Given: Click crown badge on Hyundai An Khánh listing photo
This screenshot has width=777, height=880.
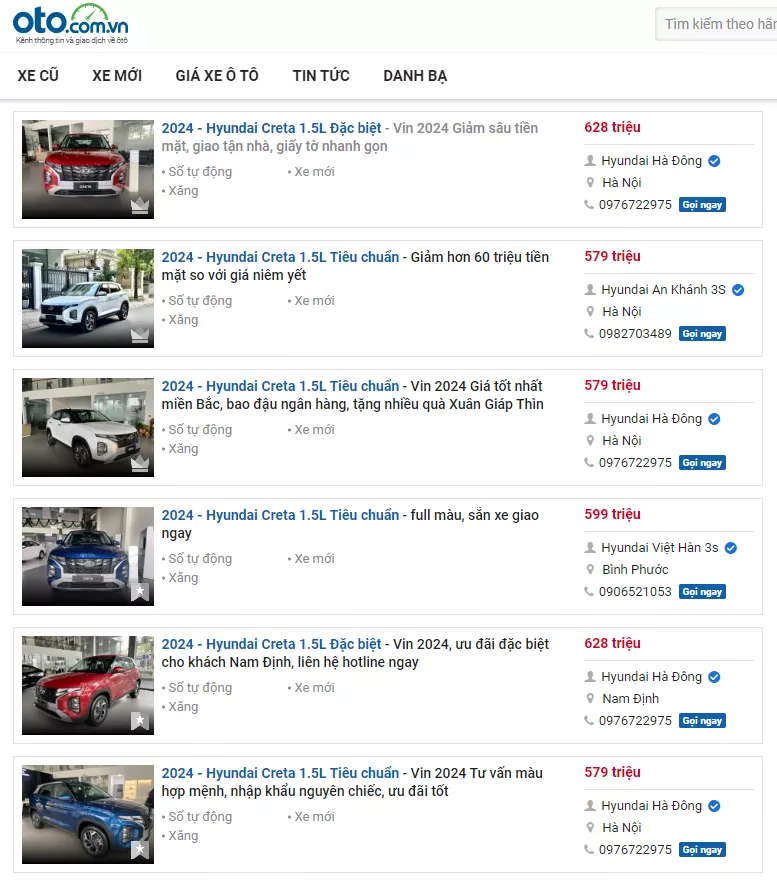Looking at the screenshot, I should pyautogui.click(x=140, y=335).
